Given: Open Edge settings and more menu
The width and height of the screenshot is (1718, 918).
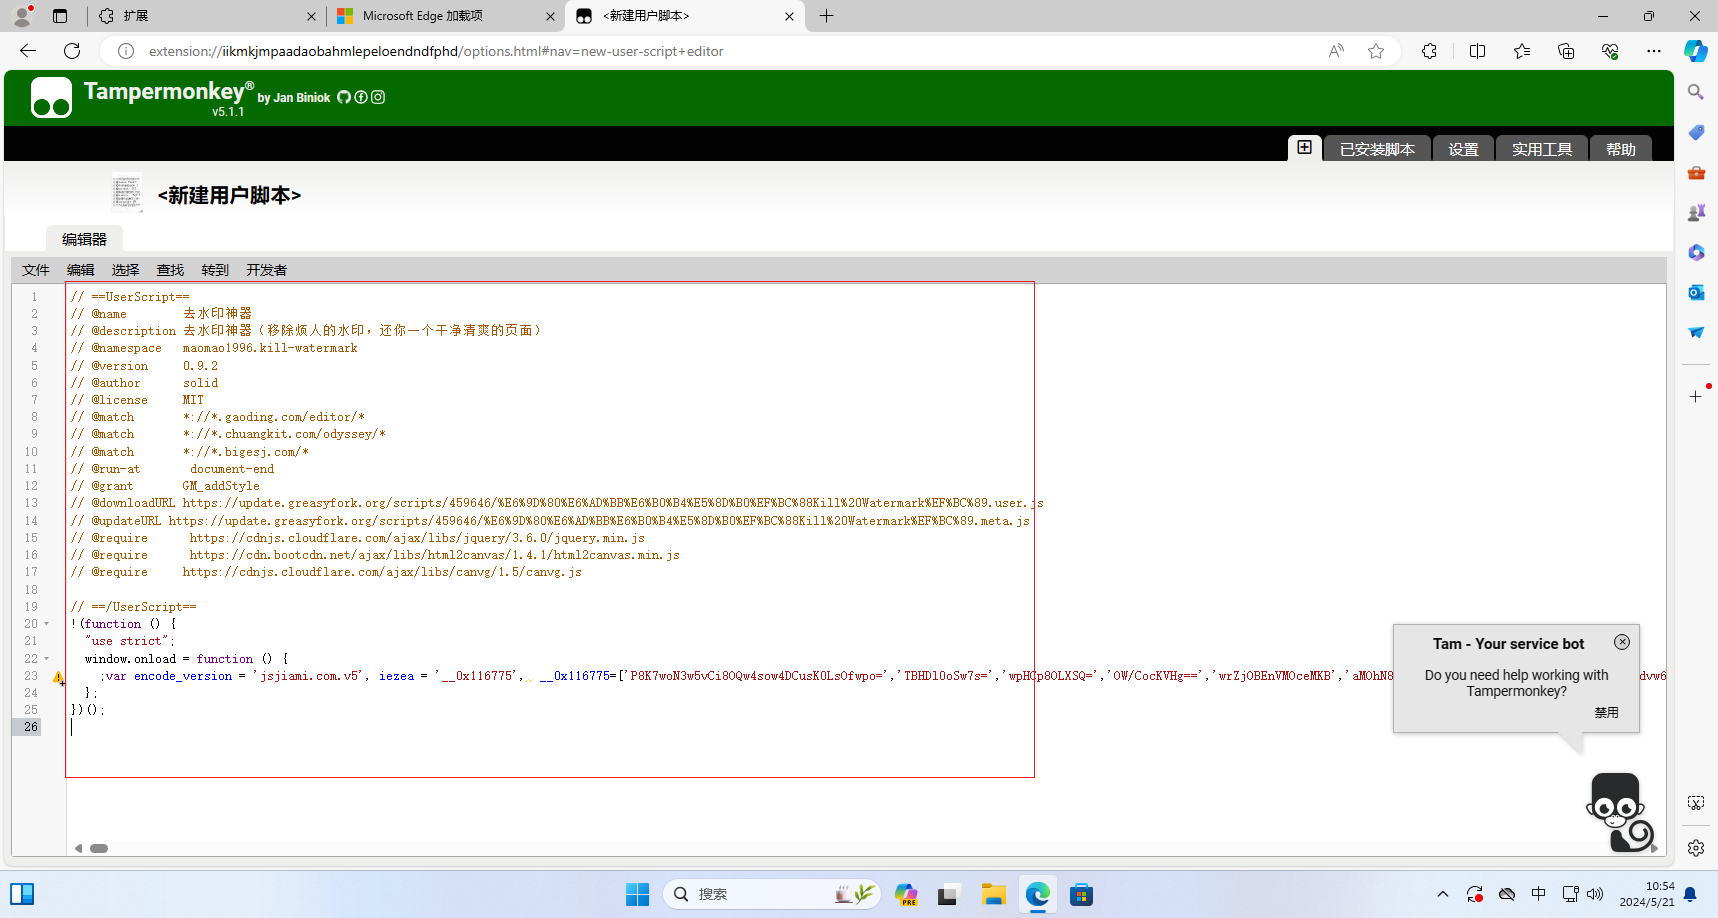Looking at the screenshot, I should coord(1654,51).
